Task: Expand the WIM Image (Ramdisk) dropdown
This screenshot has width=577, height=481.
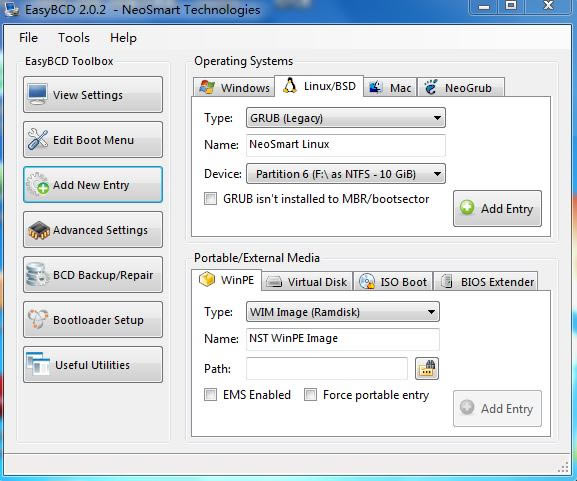Action: pos(343,312)
